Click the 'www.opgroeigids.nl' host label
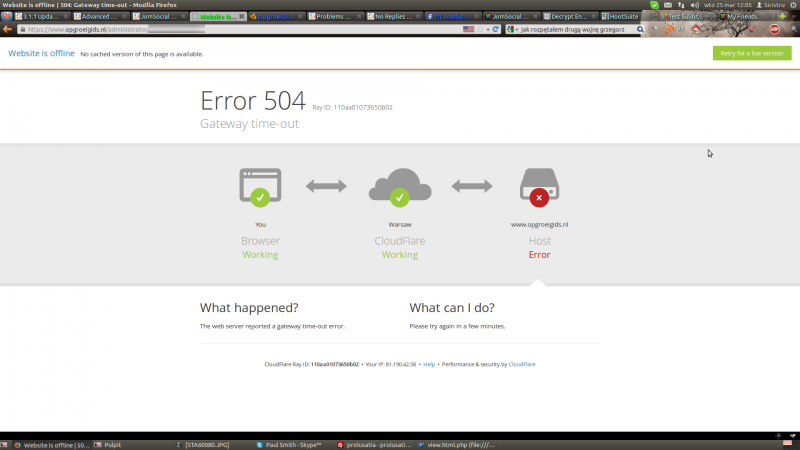This screenshot has height=450, width=800. click(539, 224)
